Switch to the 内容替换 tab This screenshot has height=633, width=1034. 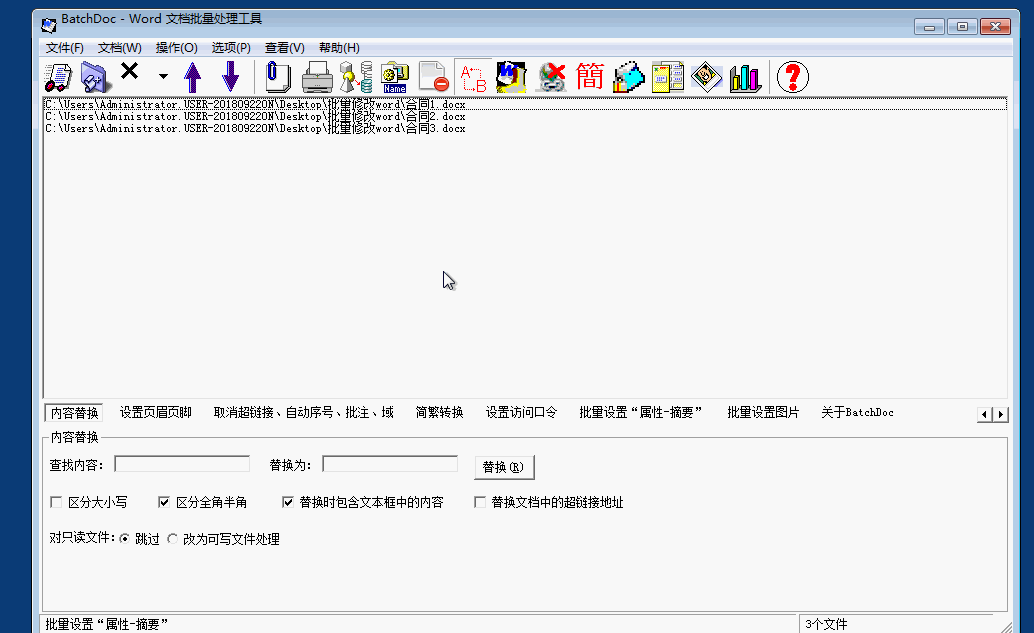point(74,413)
